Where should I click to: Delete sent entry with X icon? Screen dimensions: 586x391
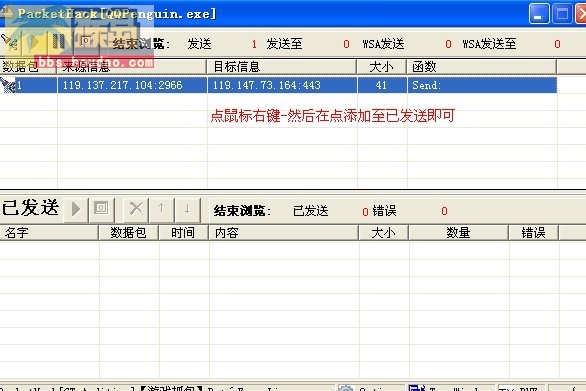136,209
